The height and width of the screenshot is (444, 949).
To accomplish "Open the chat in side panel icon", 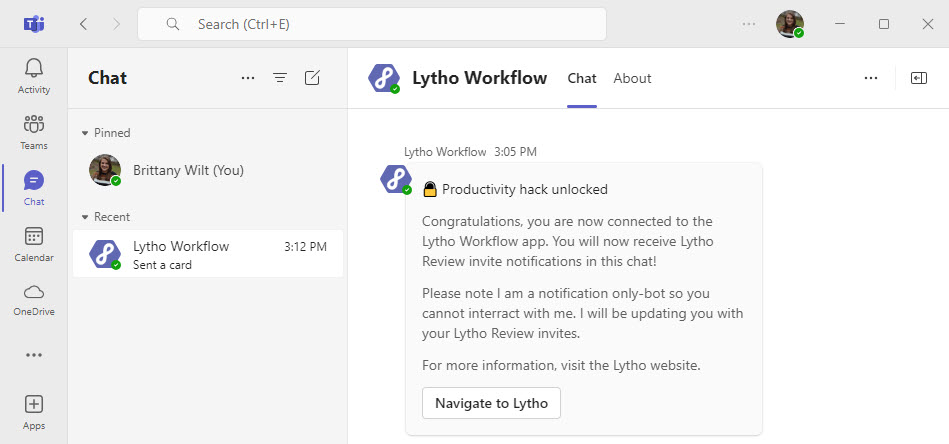I will 919,78.
